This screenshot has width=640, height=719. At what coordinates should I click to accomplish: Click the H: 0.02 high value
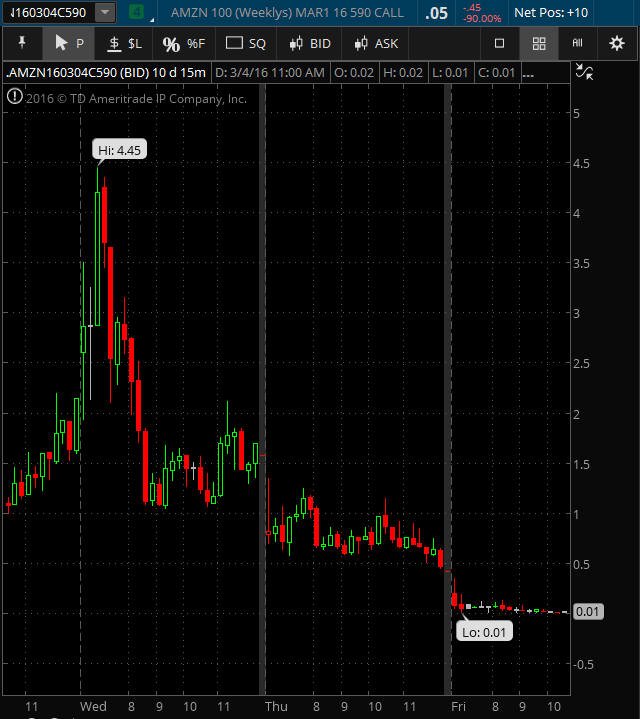click(403, 72)
